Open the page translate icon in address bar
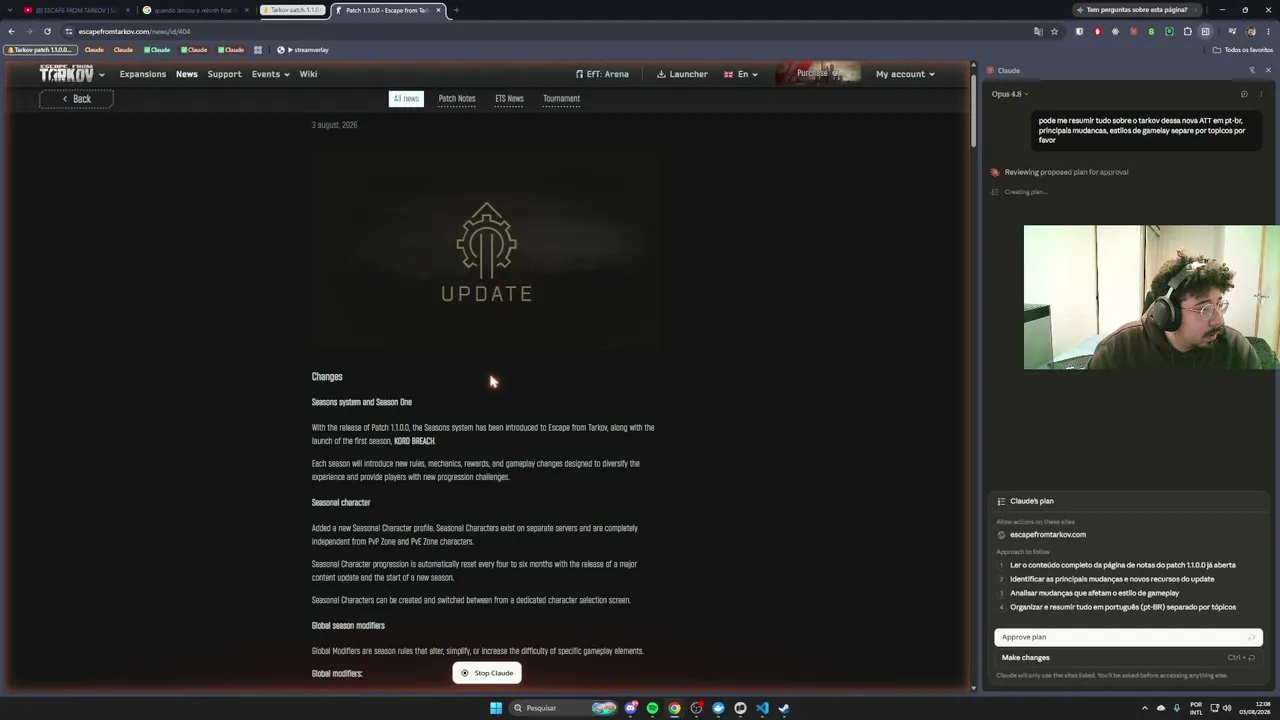Image resolution: width=1280 pixels, height=720 pixels. coord(1038,31)
